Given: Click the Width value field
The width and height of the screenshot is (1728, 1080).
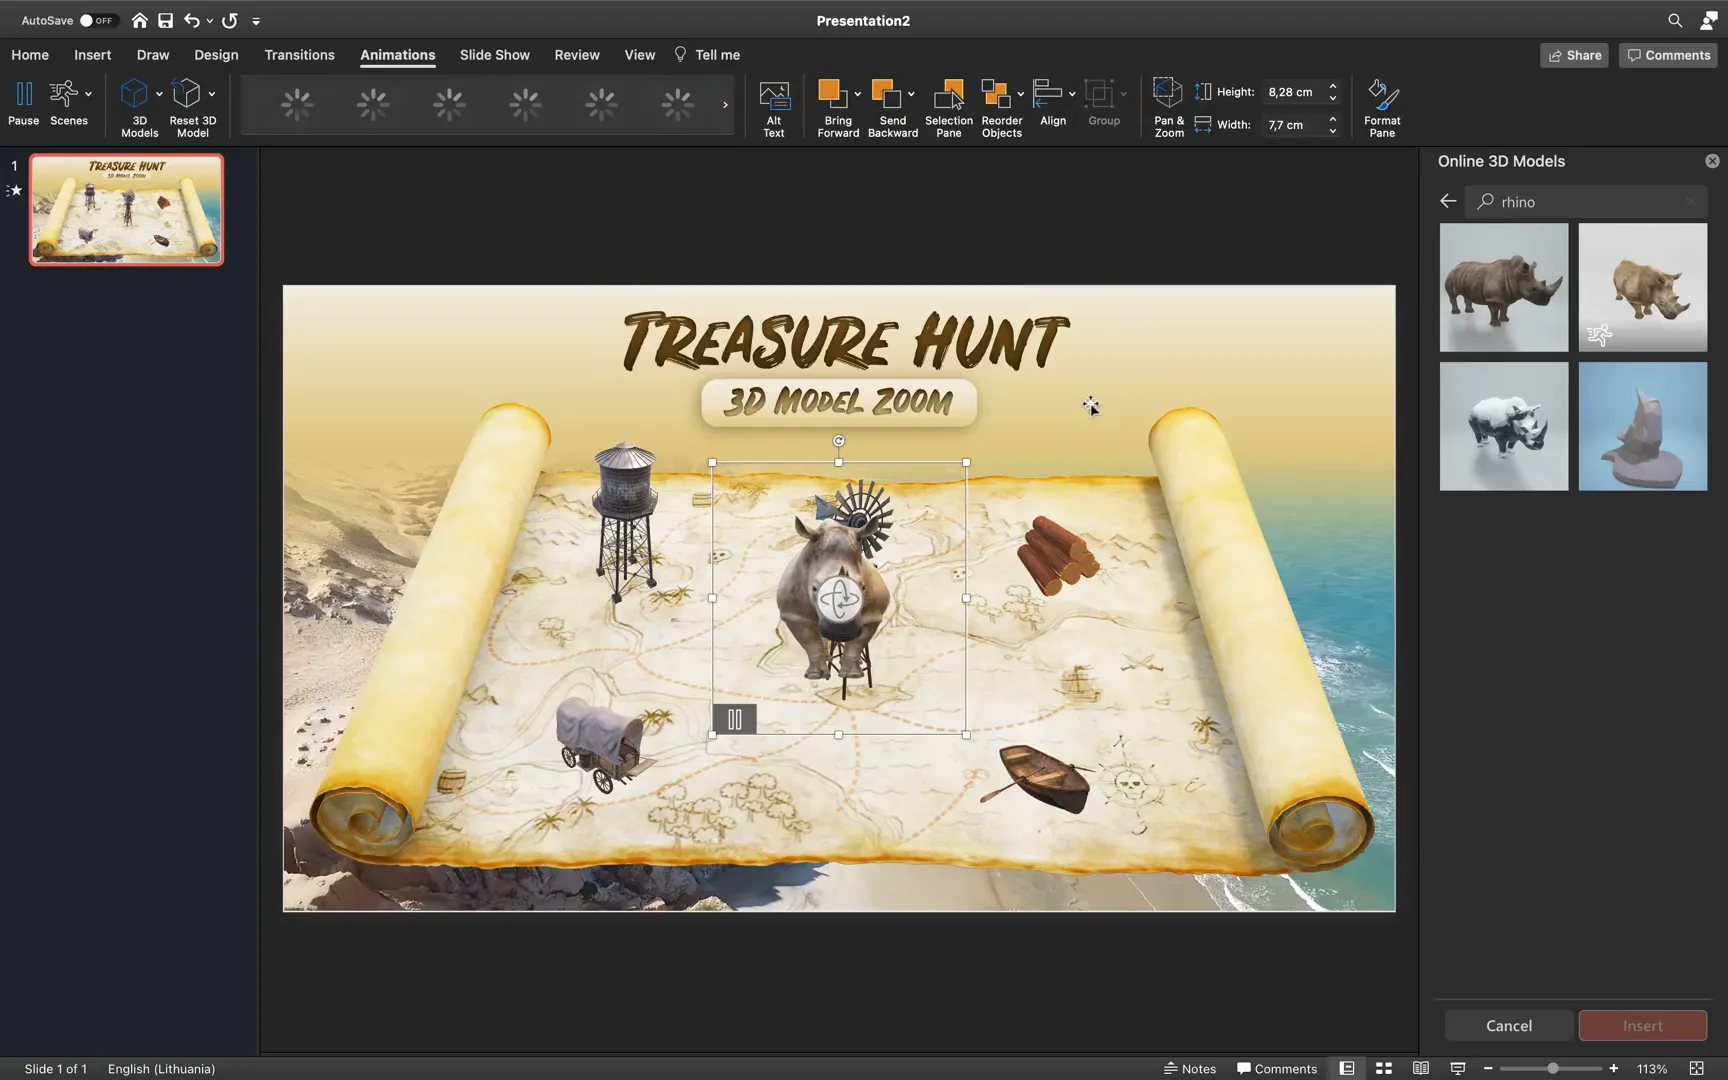Looking at the screenshot, I should click(1294, 125).
